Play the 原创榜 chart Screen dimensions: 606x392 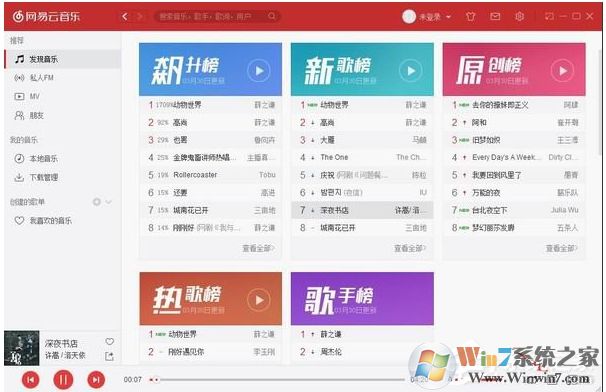562,71
